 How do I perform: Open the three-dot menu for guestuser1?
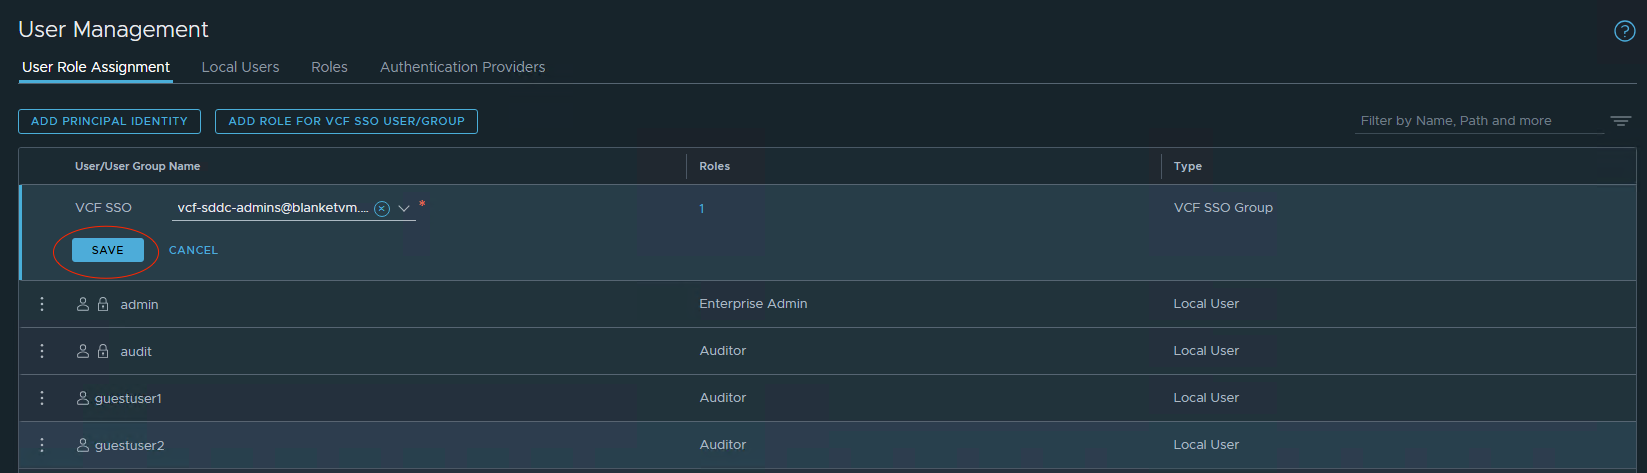(42, 398)
